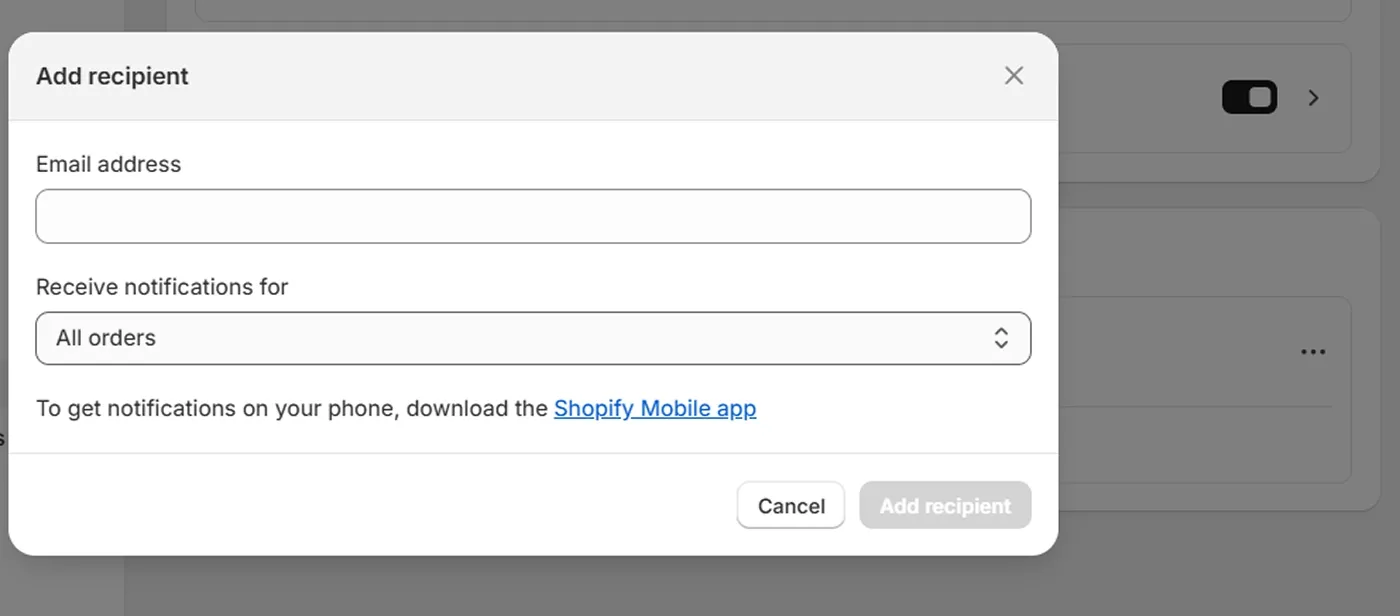Click the three-dot overflow menu icon

[x=1313, y=351]
